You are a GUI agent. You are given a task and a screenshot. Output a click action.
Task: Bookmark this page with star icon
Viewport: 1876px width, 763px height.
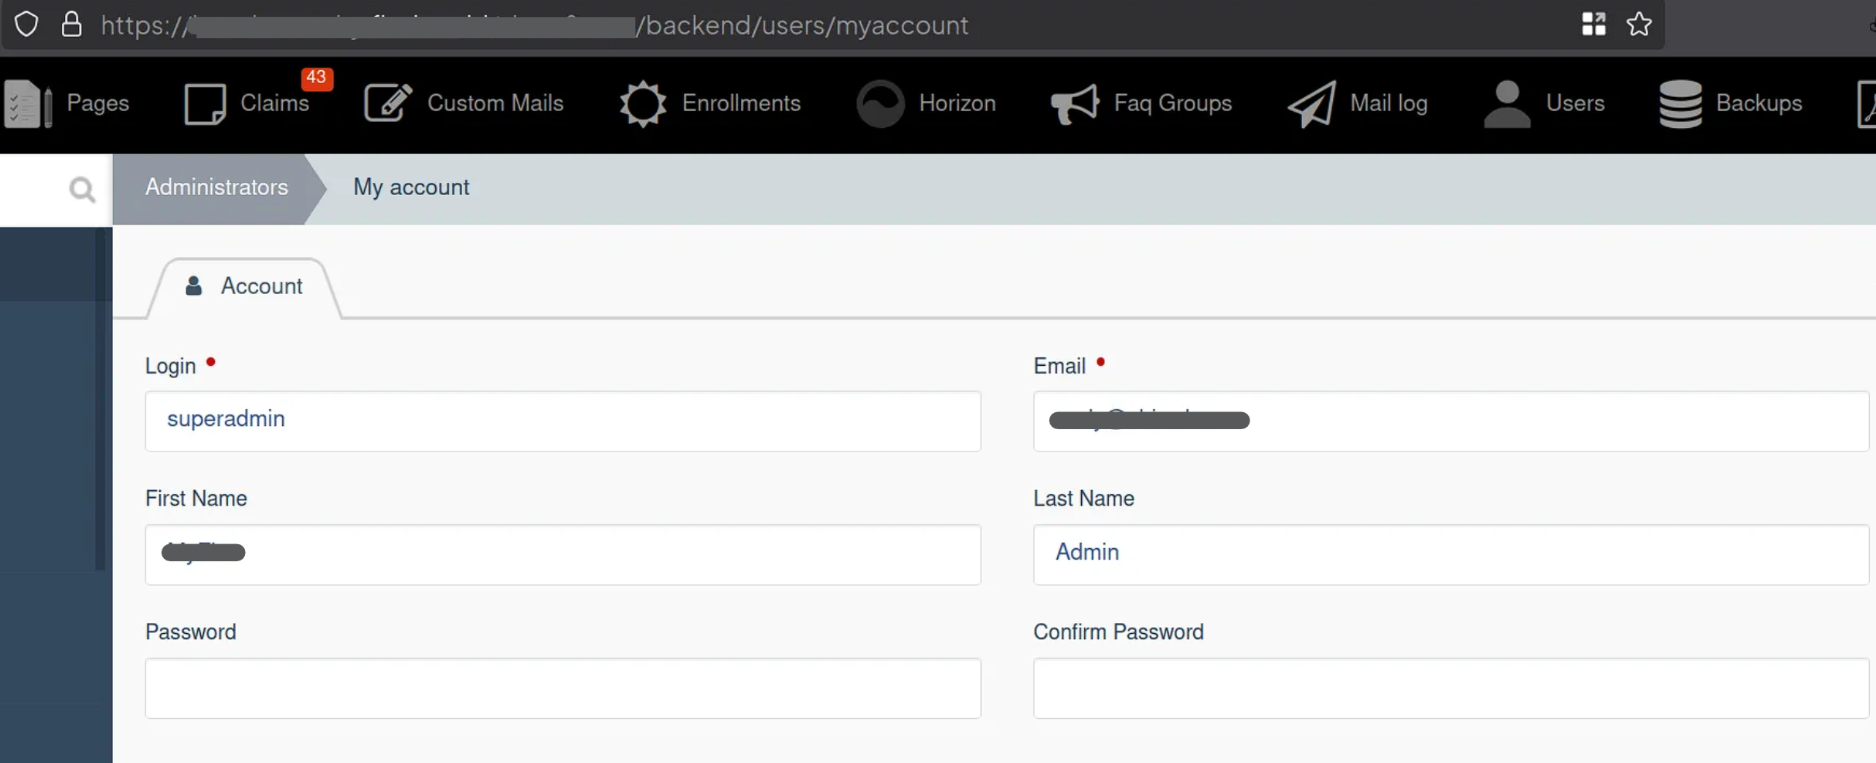[x=1639, y=24]
